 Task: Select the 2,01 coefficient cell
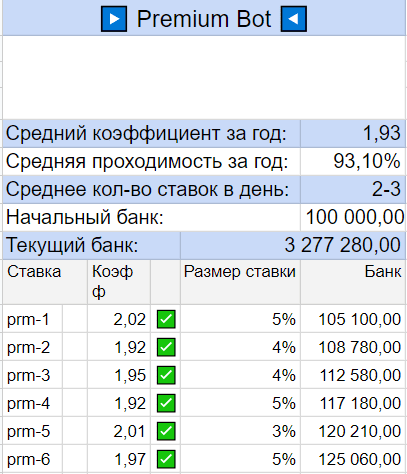119,431
